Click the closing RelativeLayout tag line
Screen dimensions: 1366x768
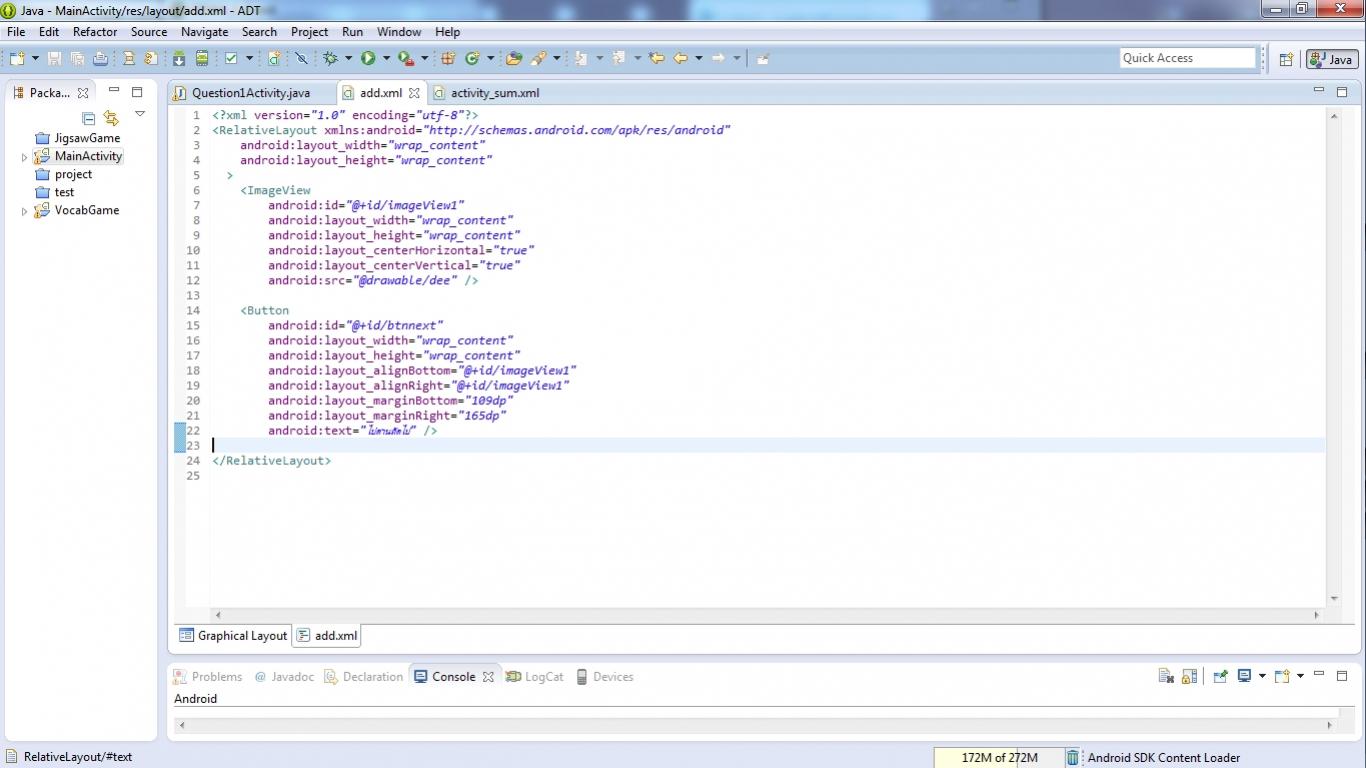tap(271, 461)
